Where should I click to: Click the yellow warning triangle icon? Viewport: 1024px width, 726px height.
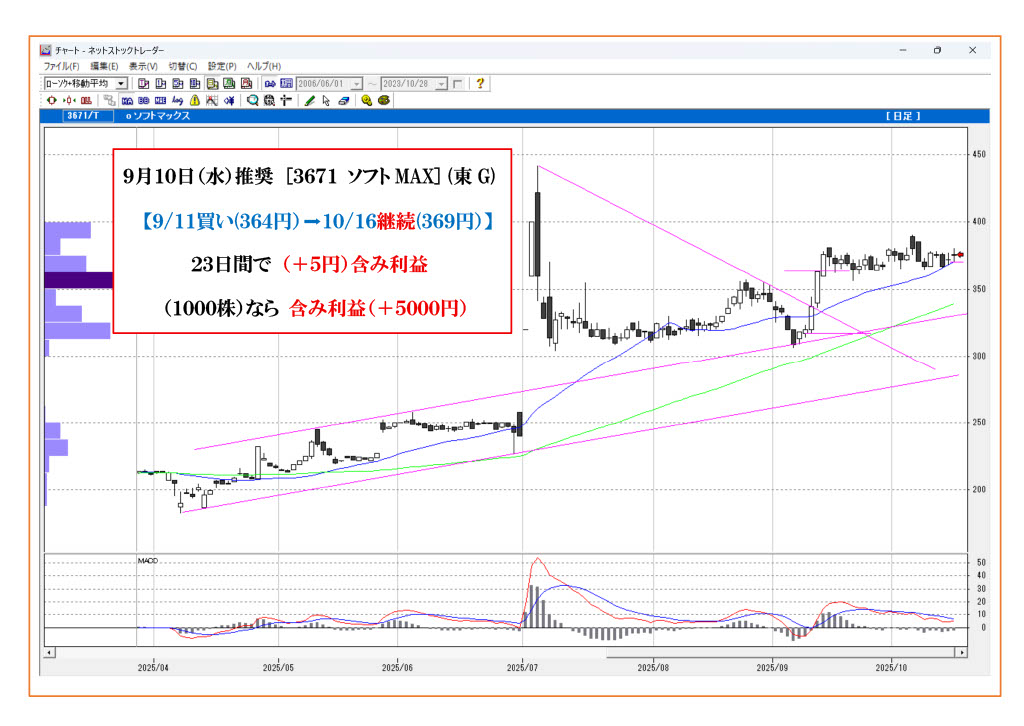(x=194, y=101)
